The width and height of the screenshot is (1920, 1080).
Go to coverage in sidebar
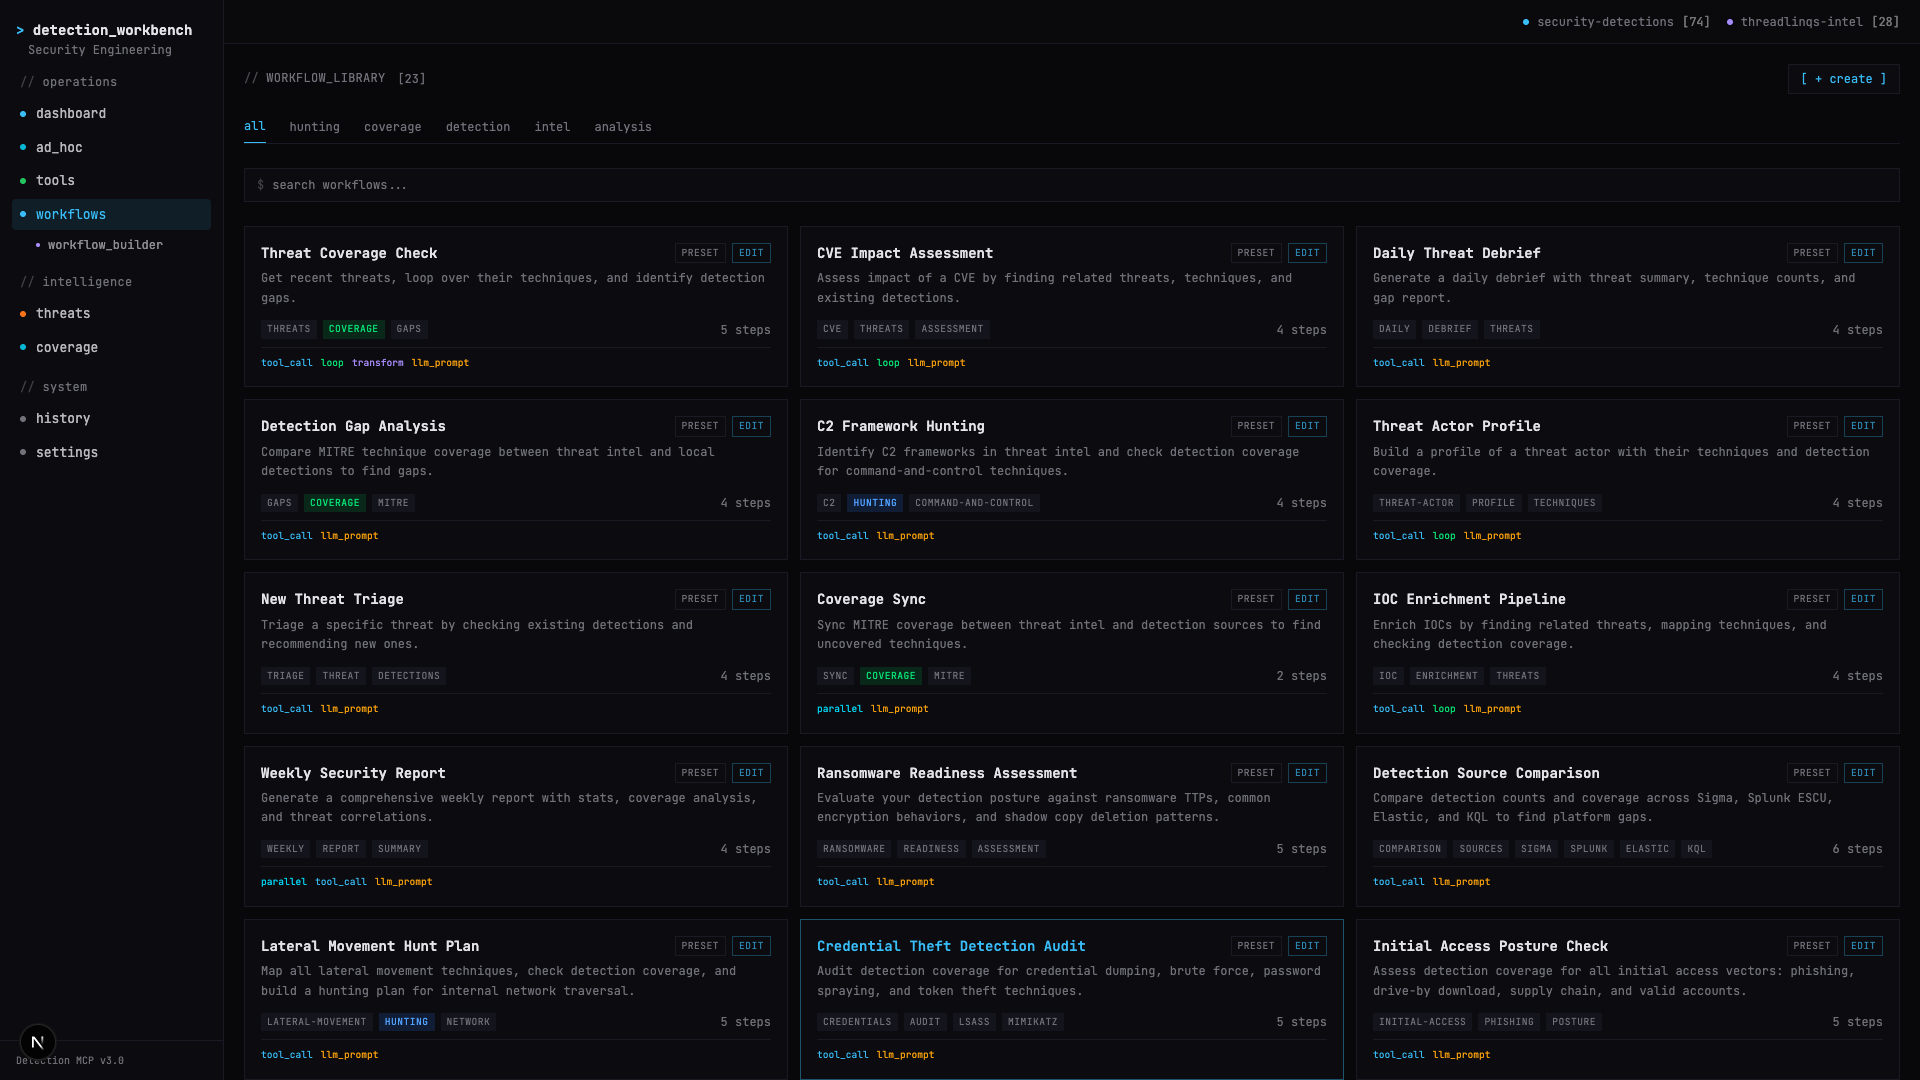coord(111,348)
